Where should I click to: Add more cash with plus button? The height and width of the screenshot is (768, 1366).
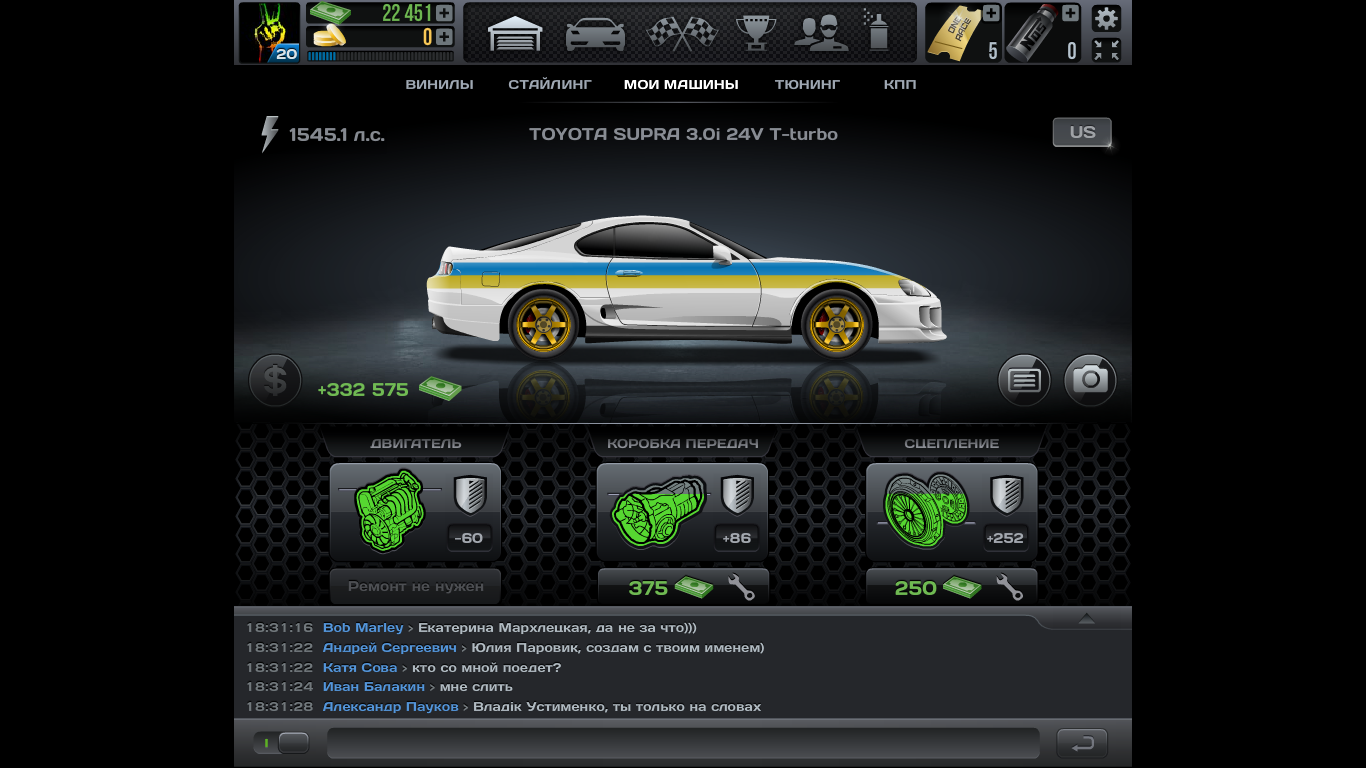[x=444, y=13]
